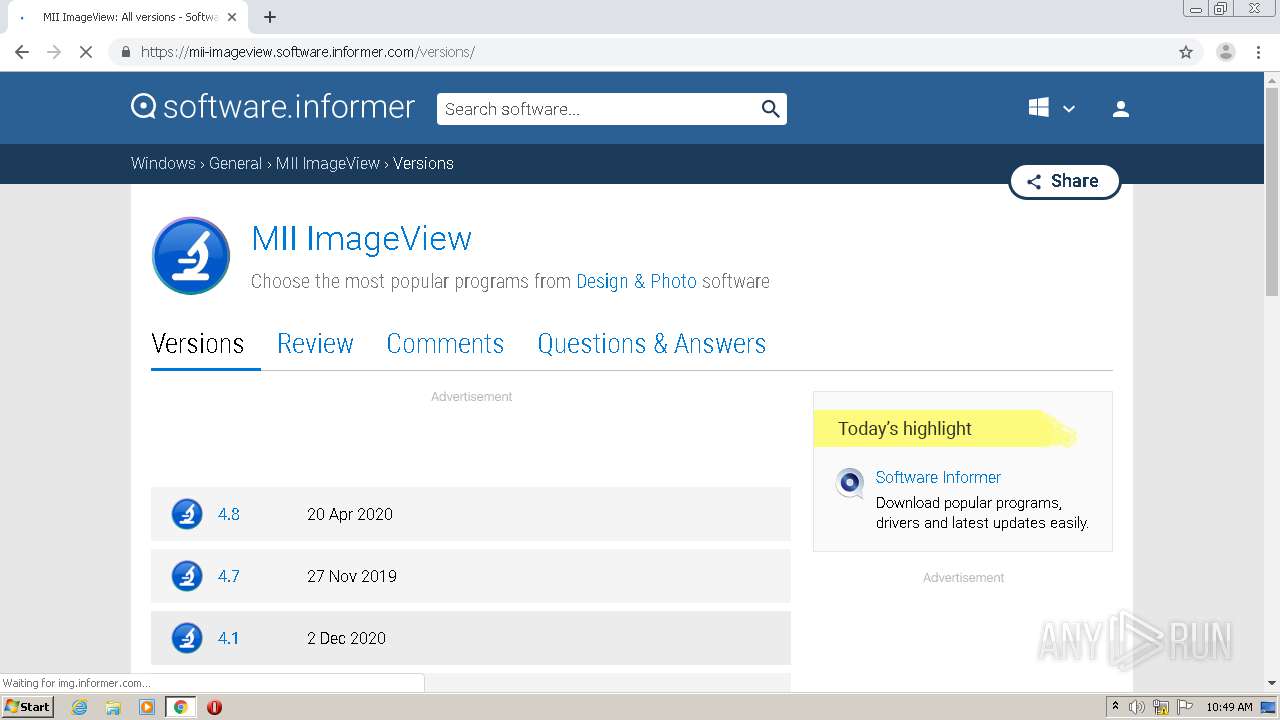Switch to the Versions tab
Image resolution: width=1280 pixels, height=720 pixels.
(198, 344)
